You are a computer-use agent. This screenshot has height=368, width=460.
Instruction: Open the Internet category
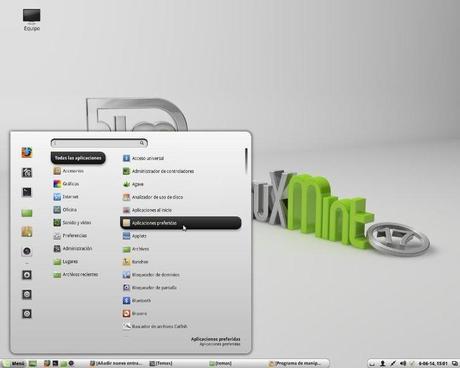(x=66, y=197)
